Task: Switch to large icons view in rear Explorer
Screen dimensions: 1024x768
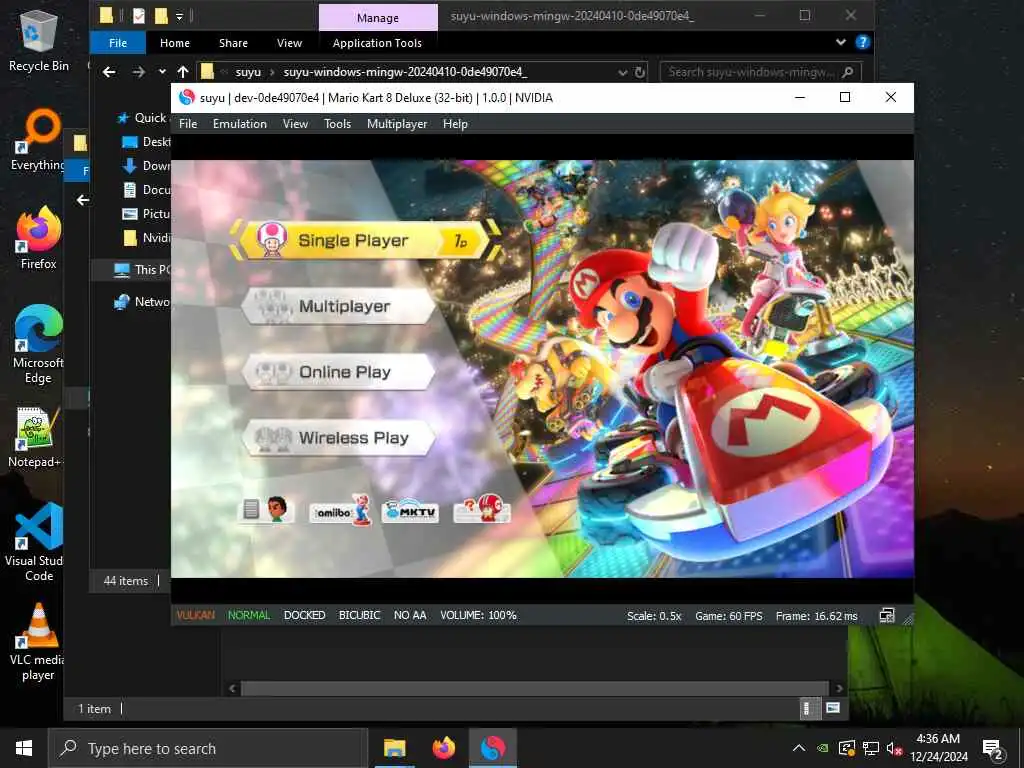Action: 833,708
